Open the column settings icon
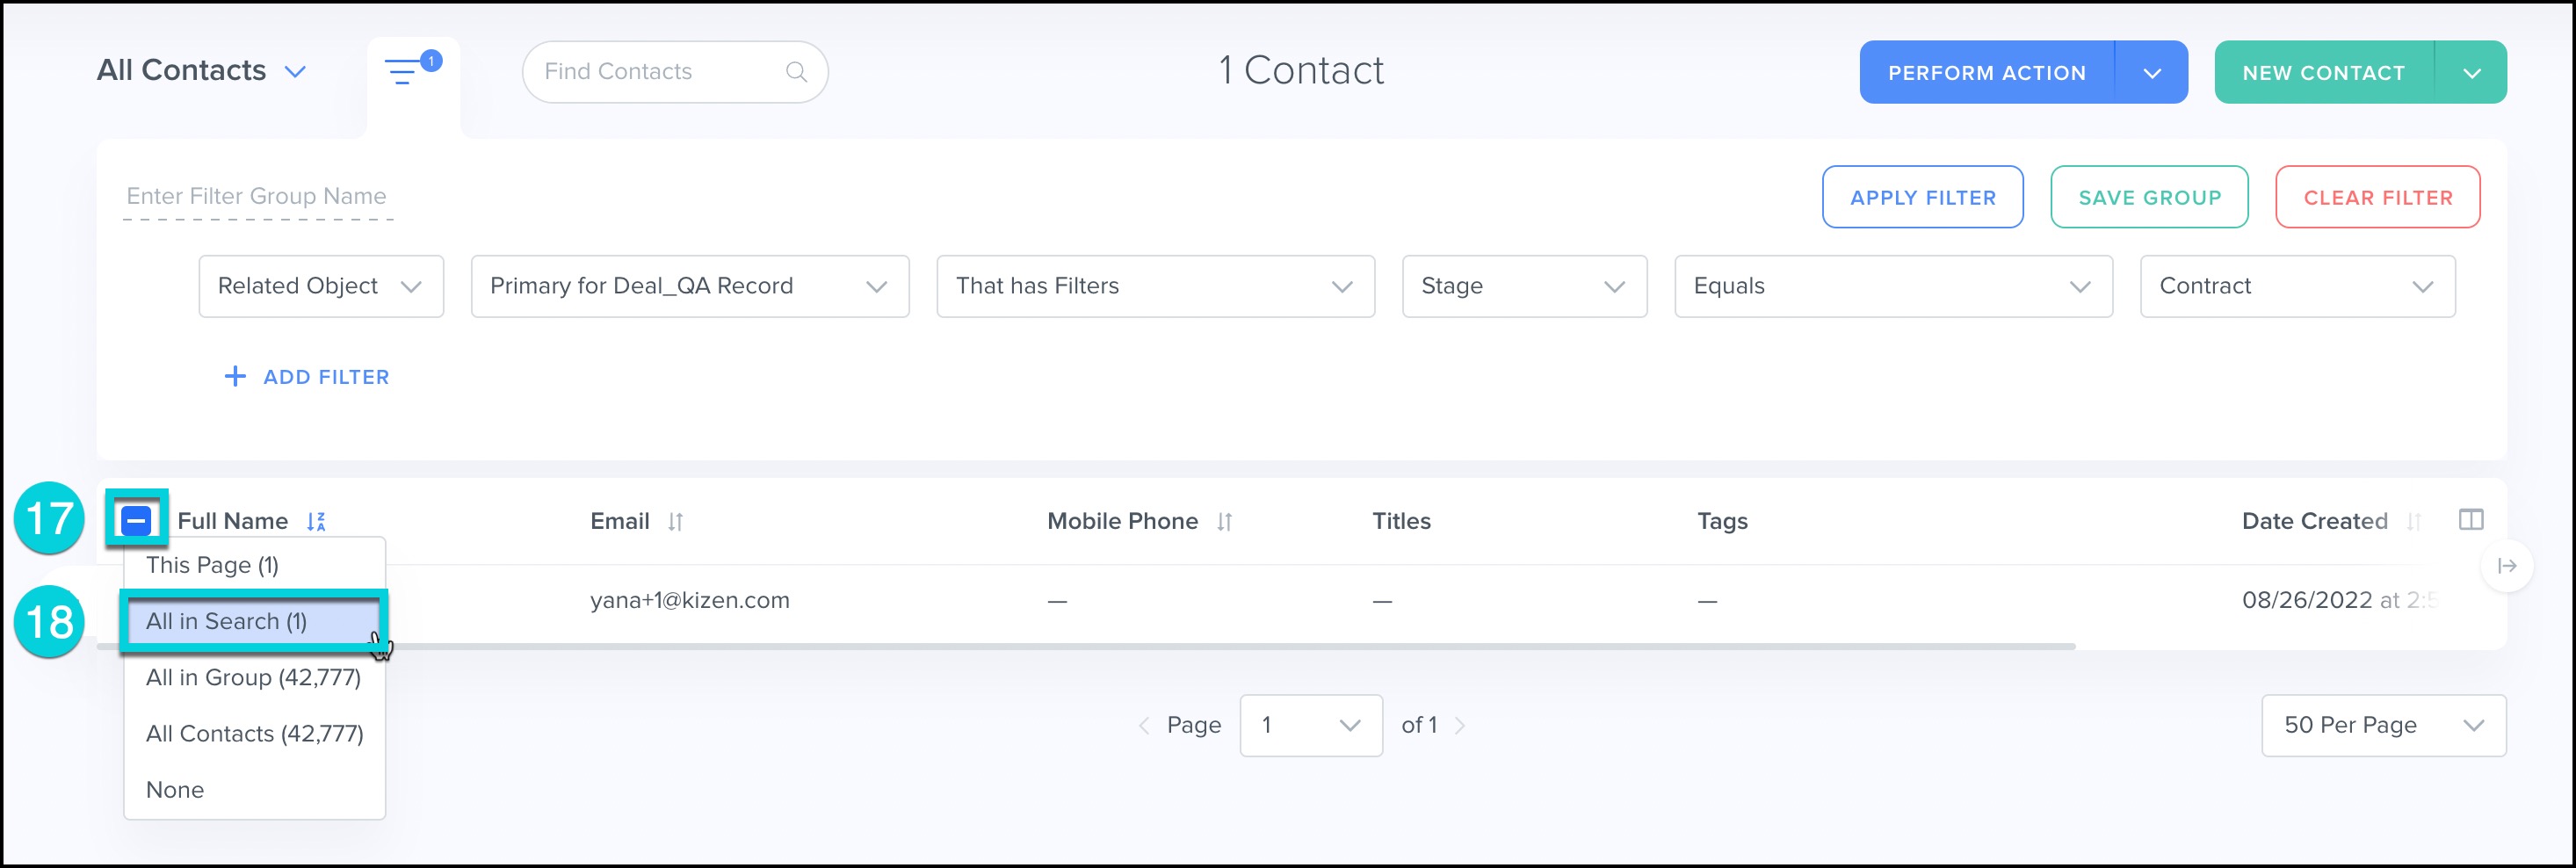This screenshot has width=2576, height=868. click(x=2470, y=520)
